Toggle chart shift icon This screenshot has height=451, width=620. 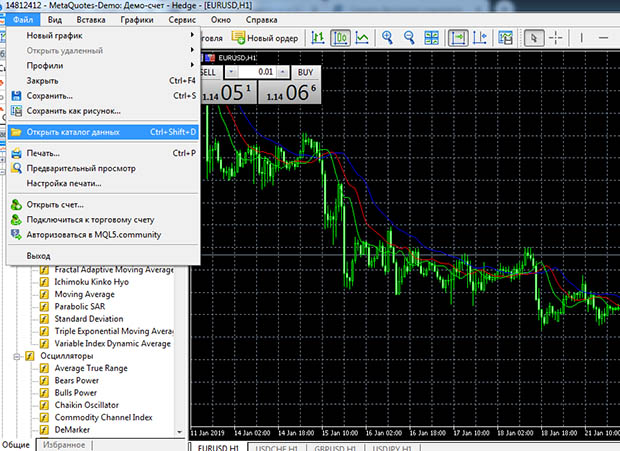[x=480, y=38]
